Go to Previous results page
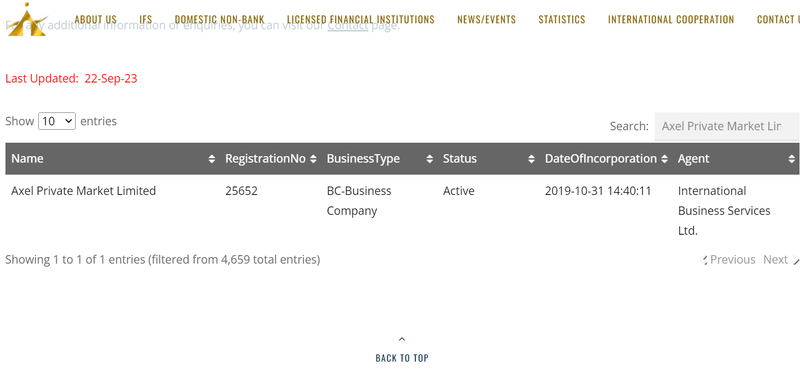Viewport: 800px width, 374px height. (729, 260)
